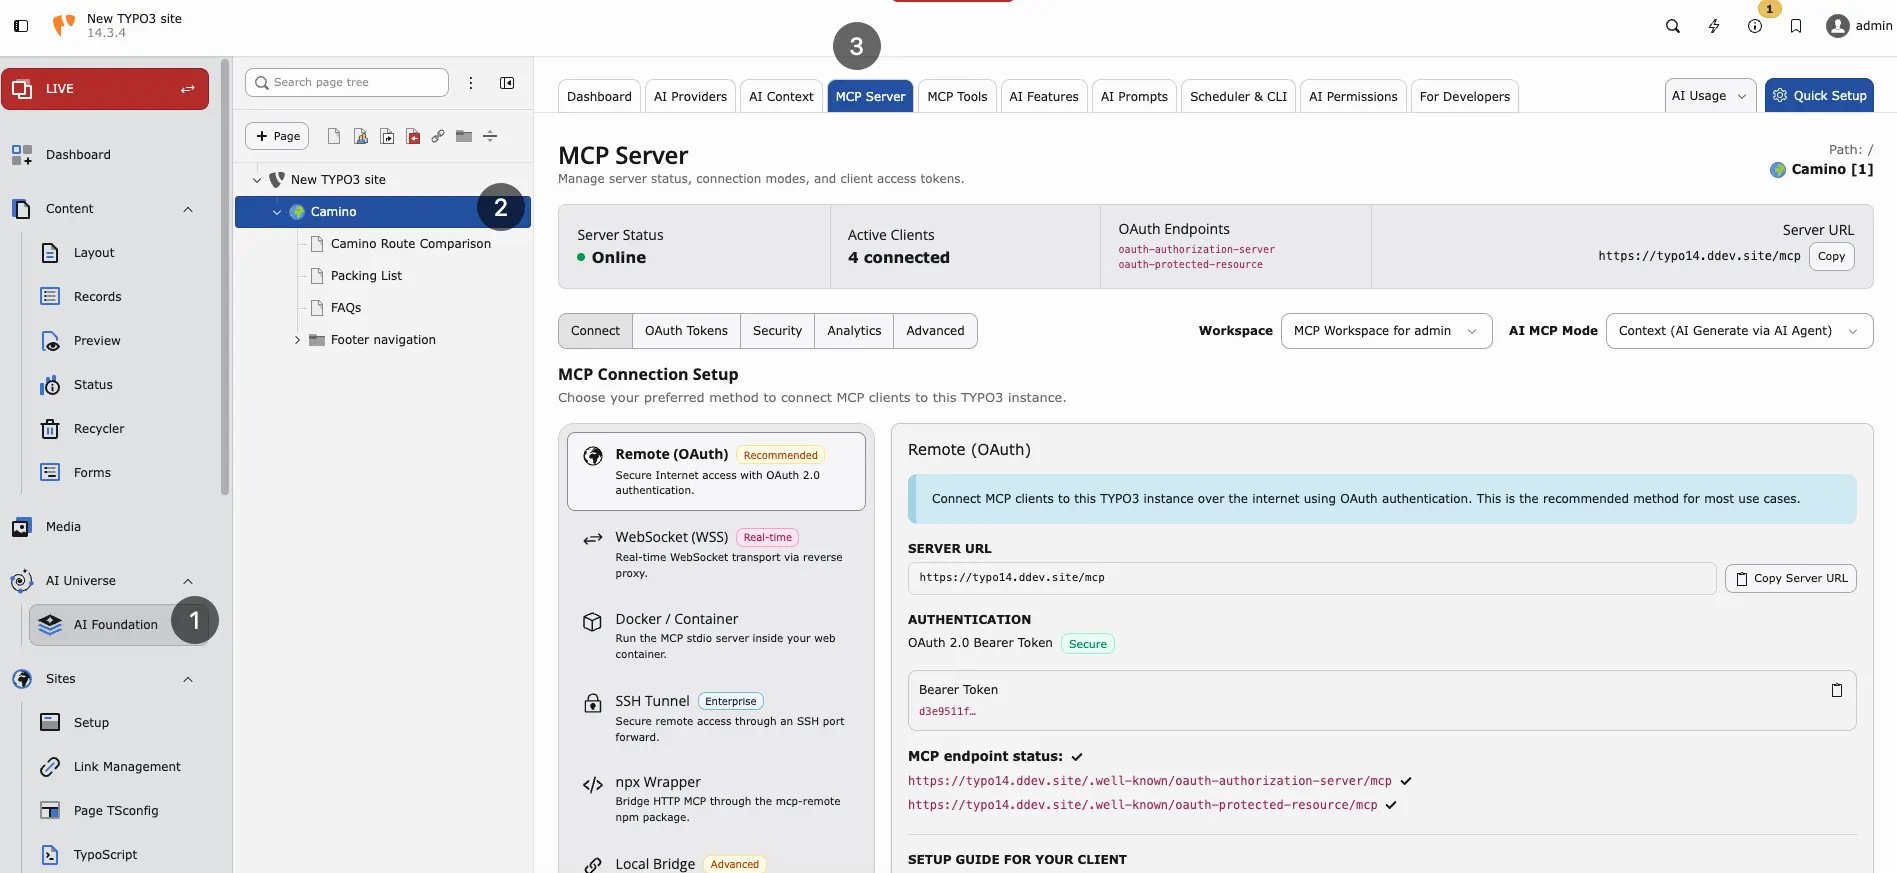Copy the Server URL in status card

pos(1831,256)
